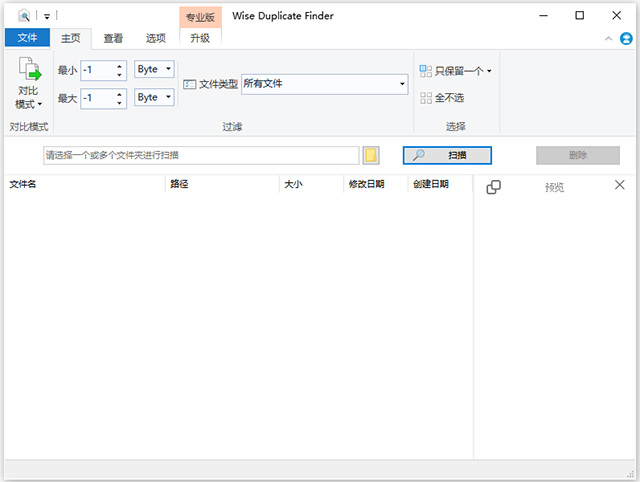The width and height of the screenshot is (640, 482).
Task: Switch to the 主页 tab
Action: [x=71, y=38]
